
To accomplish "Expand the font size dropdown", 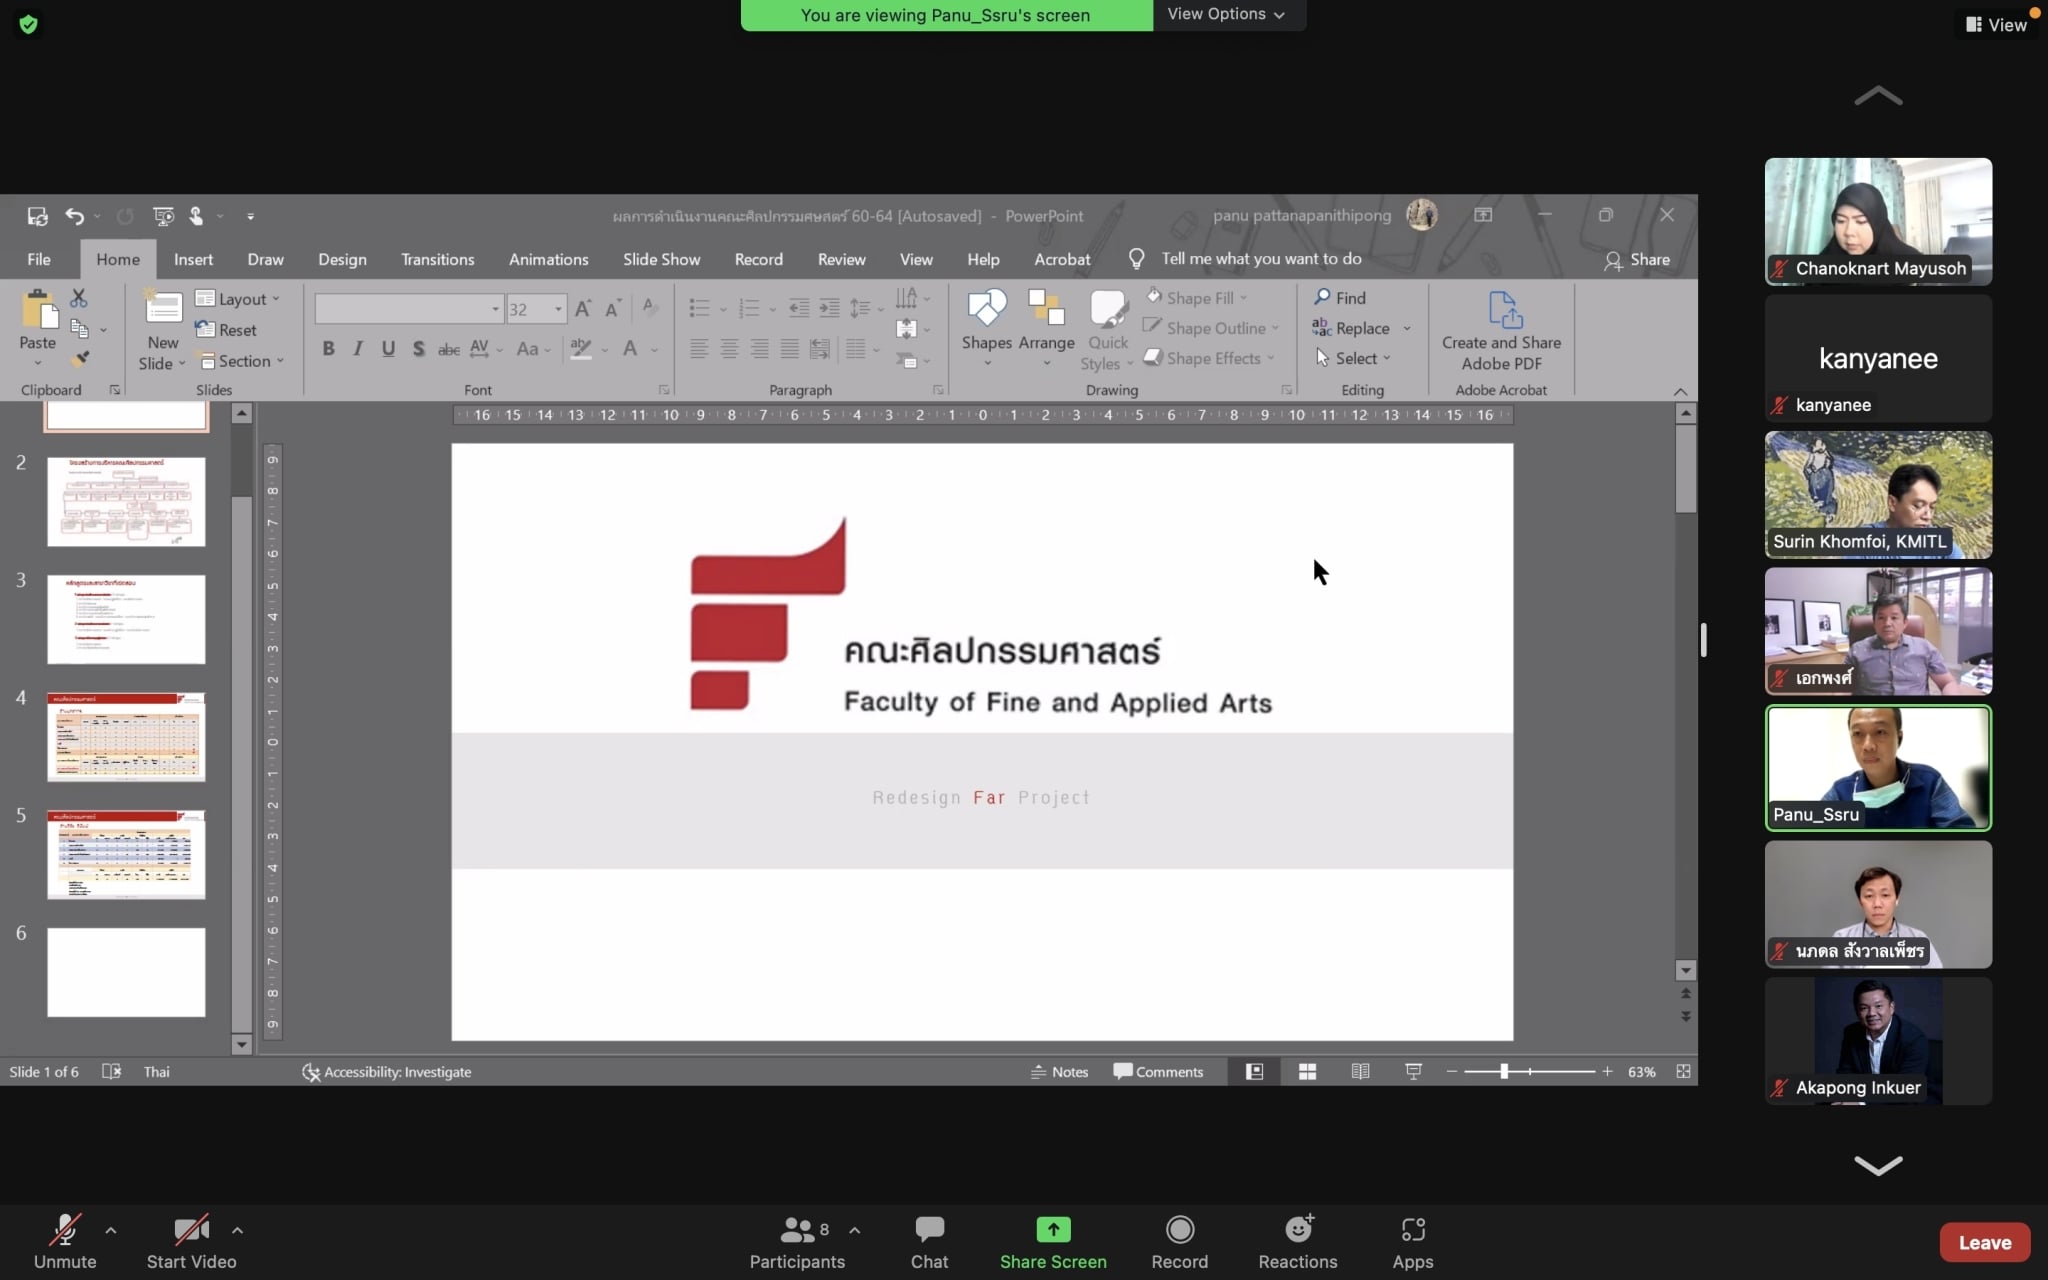I will click(558, 309).
